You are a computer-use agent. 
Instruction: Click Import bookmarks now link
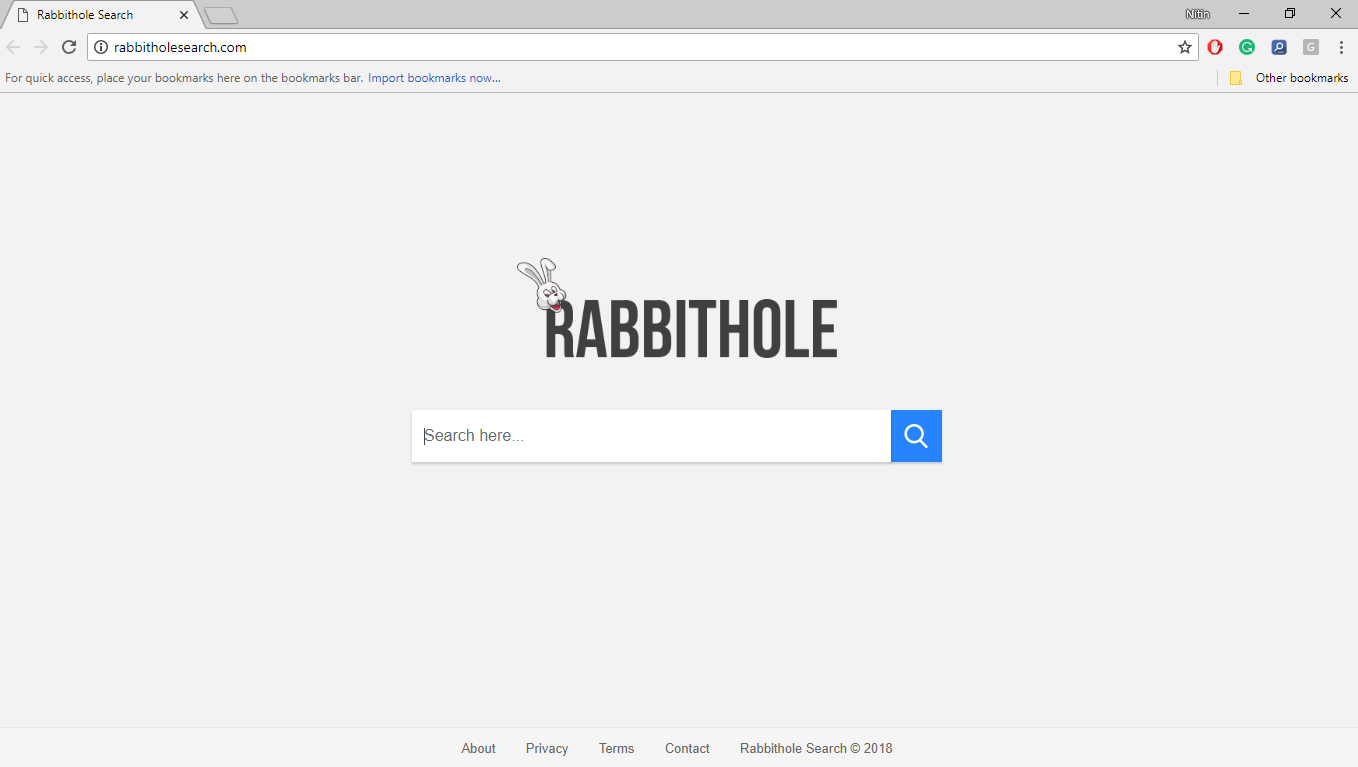coord(433,77)
